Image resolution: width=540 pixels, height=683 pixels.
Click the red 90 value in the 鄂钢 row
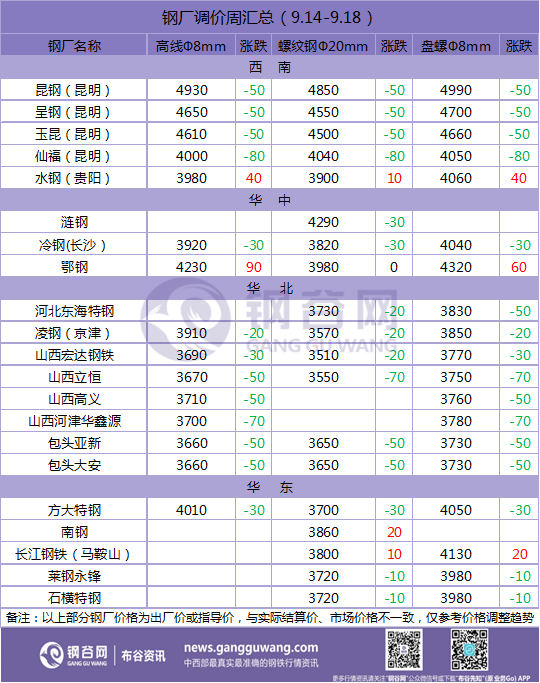click(254, 267)
